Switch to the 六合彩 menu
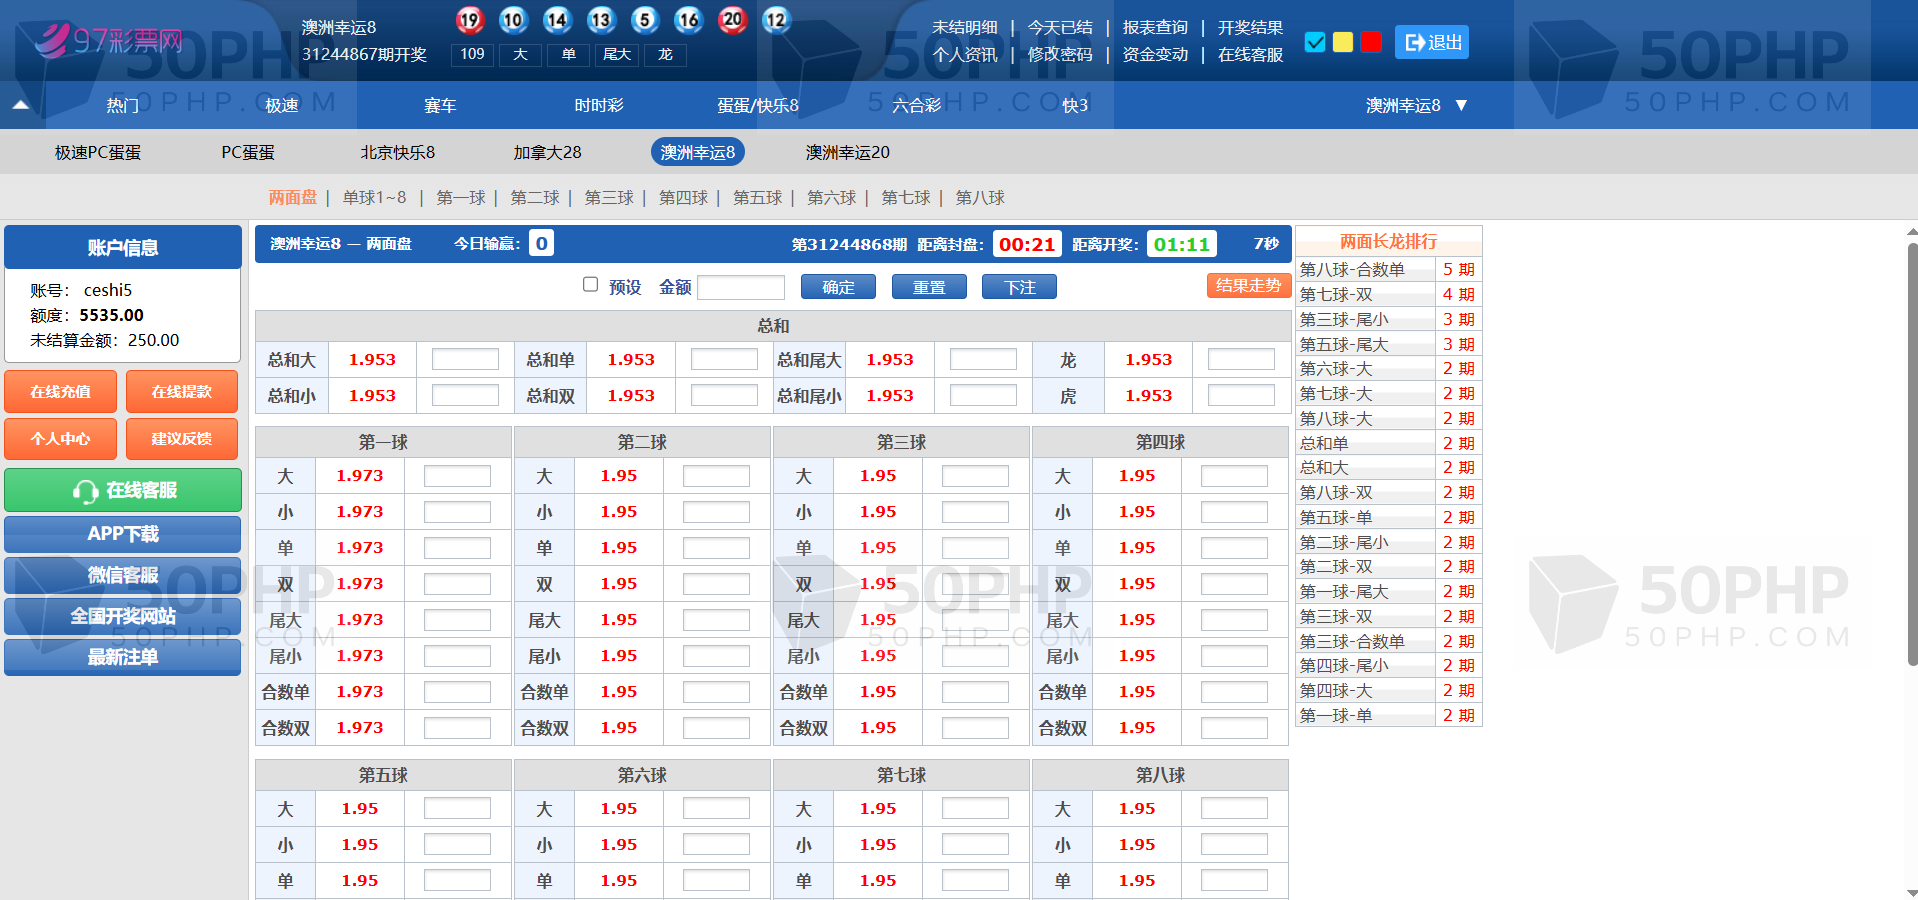The height and width of the screenshot is (900, 1918). [916, 105]
